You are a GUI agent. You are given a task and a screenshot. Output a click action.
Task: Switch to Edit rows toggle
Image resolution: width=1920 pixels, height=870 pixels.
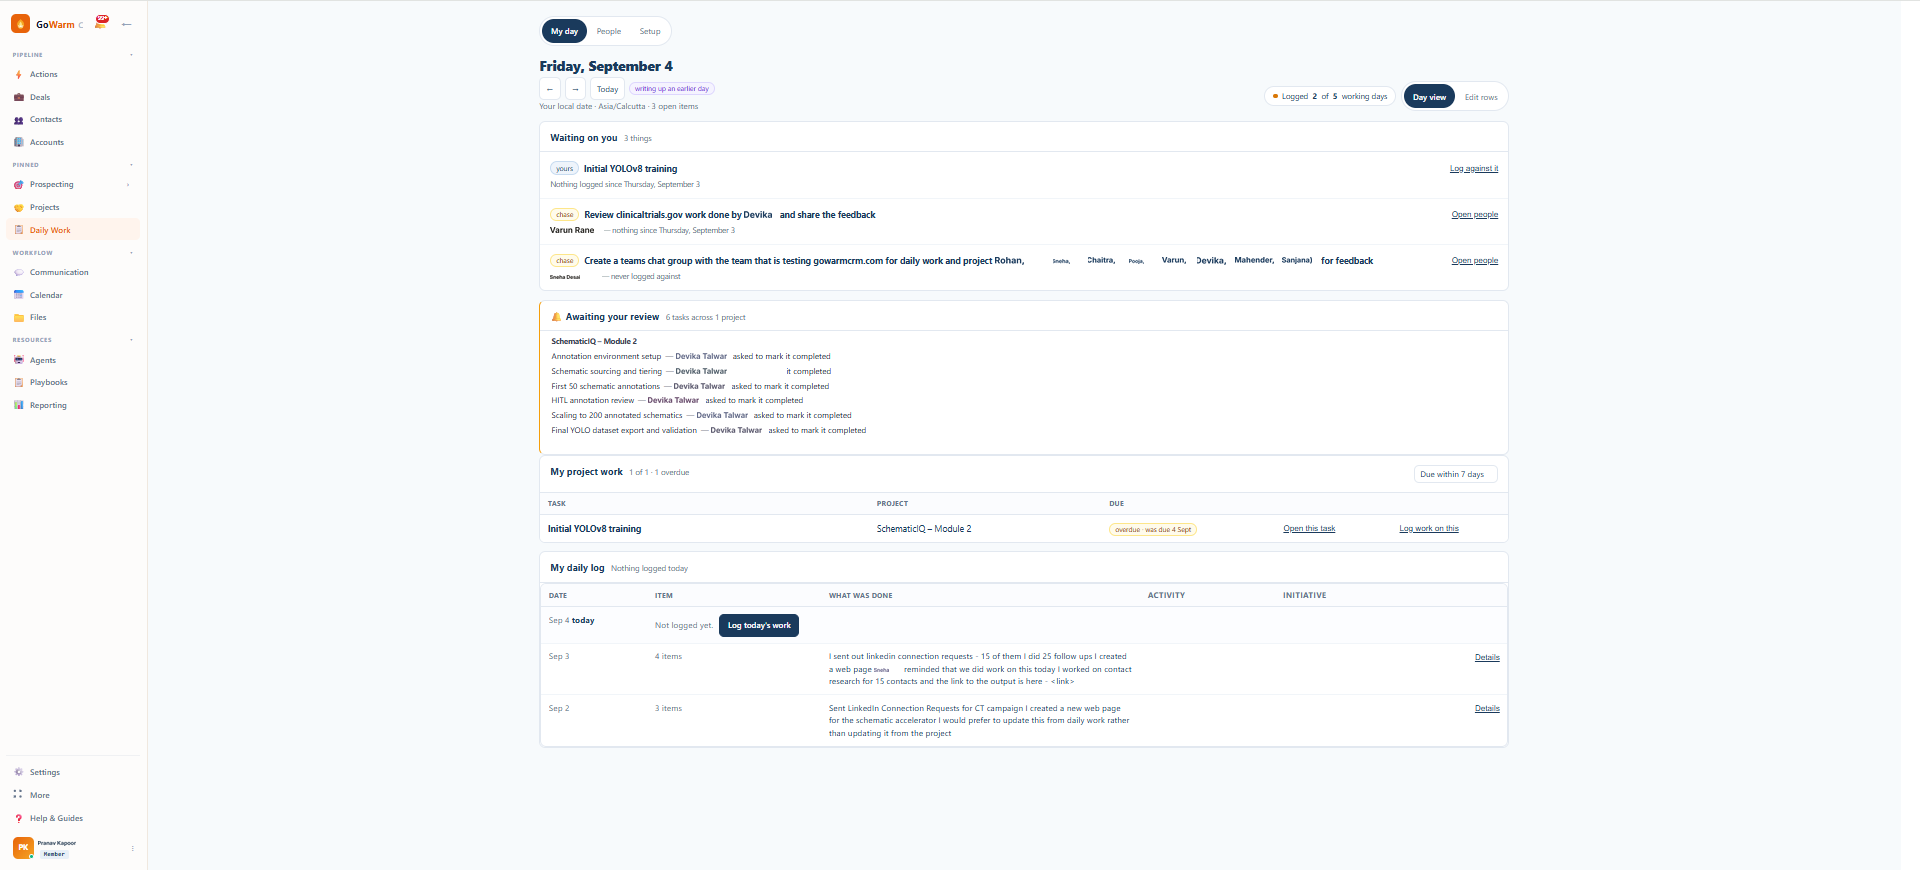[x=1481, y=97]
